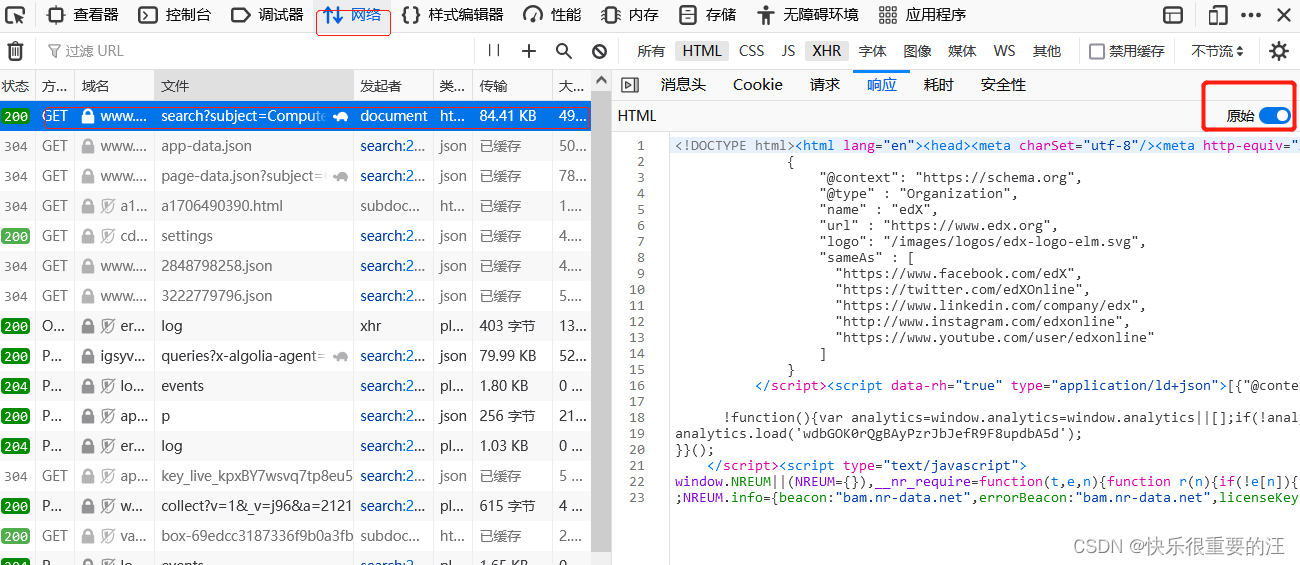Sort by the 发起者 column header
1300x565 pixels.
(393, 86)
